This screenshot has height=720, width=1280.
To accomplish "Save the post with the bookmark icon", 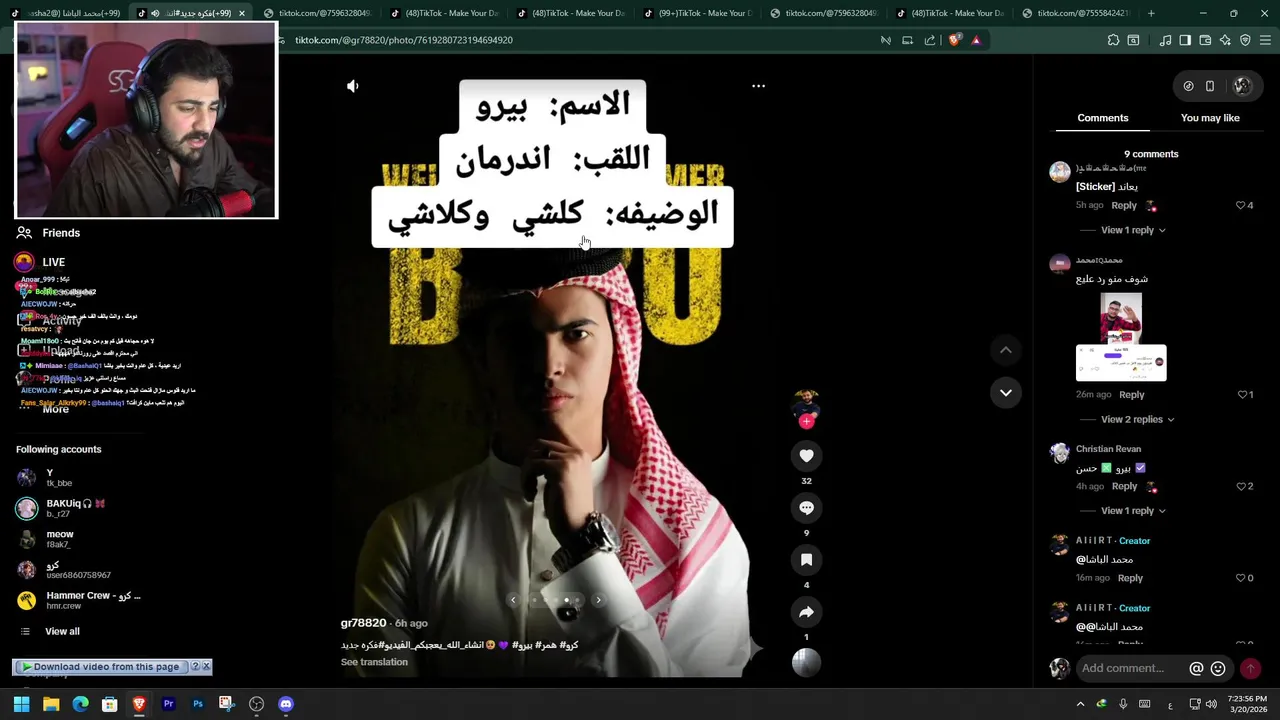I will pos(806,560).
